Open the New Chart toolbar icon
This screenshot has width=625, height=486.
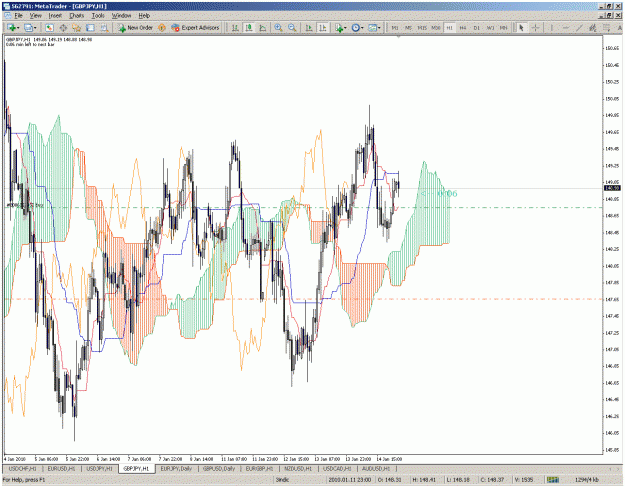[11, 28]
